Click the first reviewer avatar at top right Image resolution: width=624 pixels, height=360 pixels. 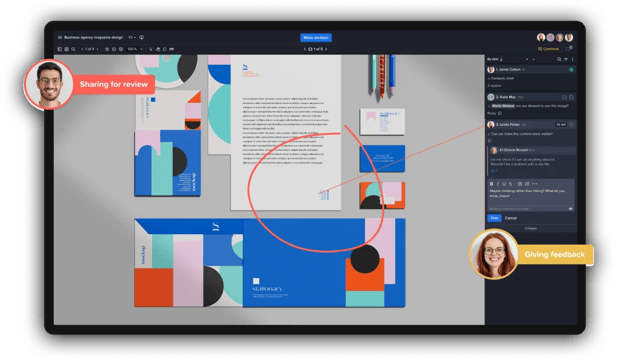(541, 38)
